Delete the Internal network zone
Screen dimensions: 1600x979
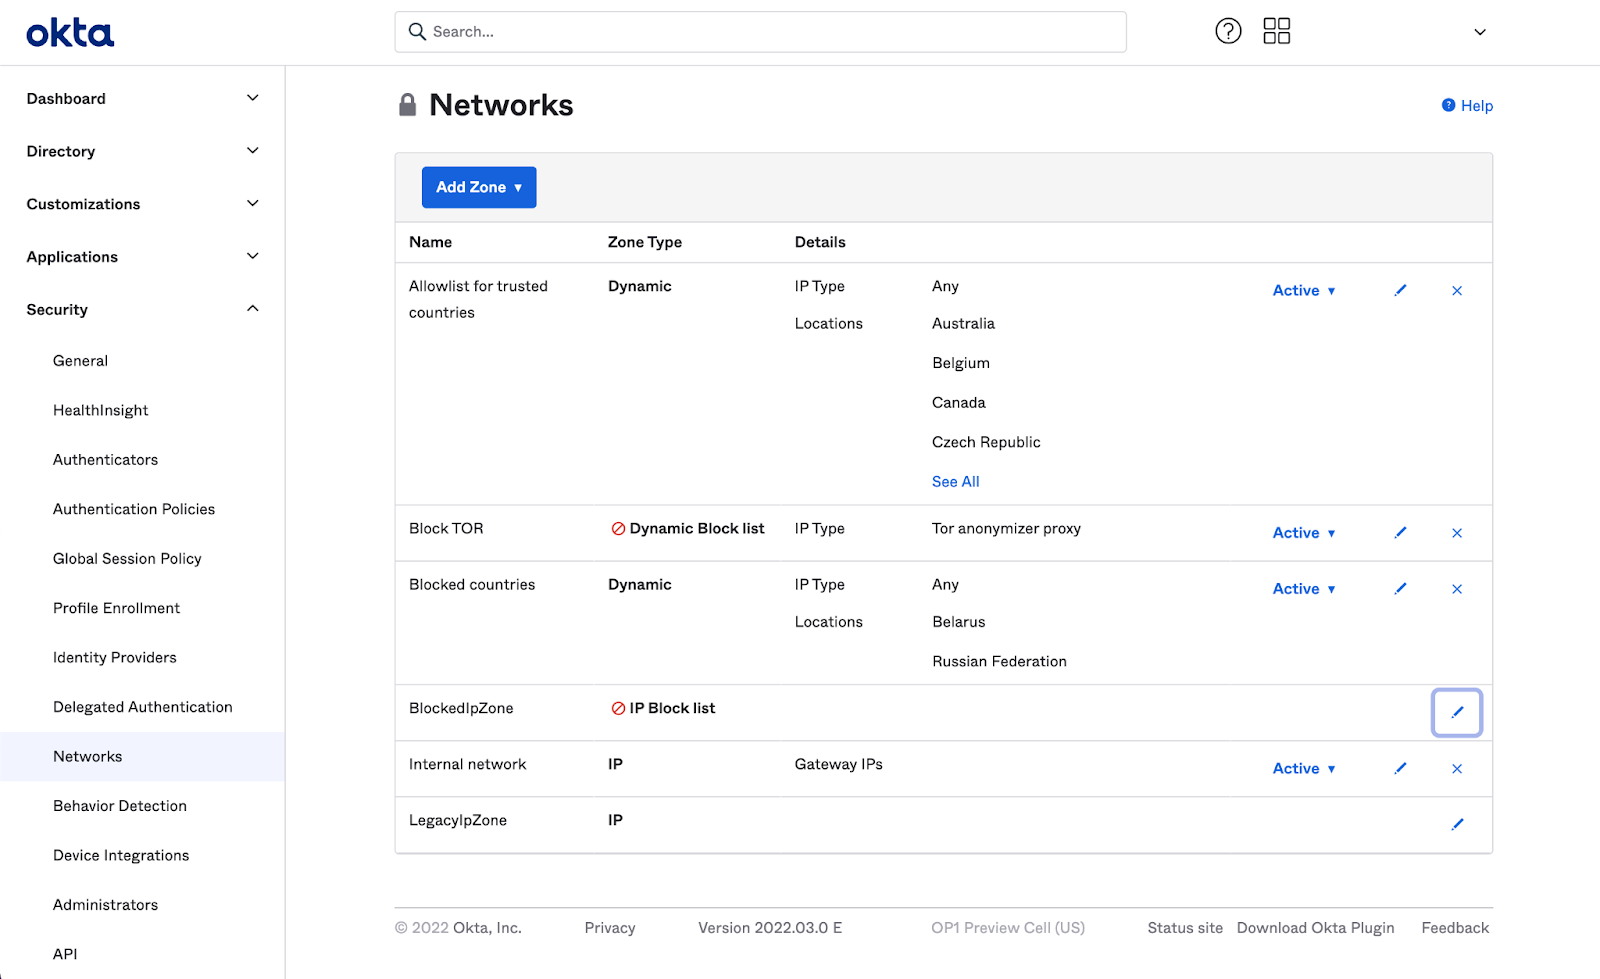tap(1457, 769)
